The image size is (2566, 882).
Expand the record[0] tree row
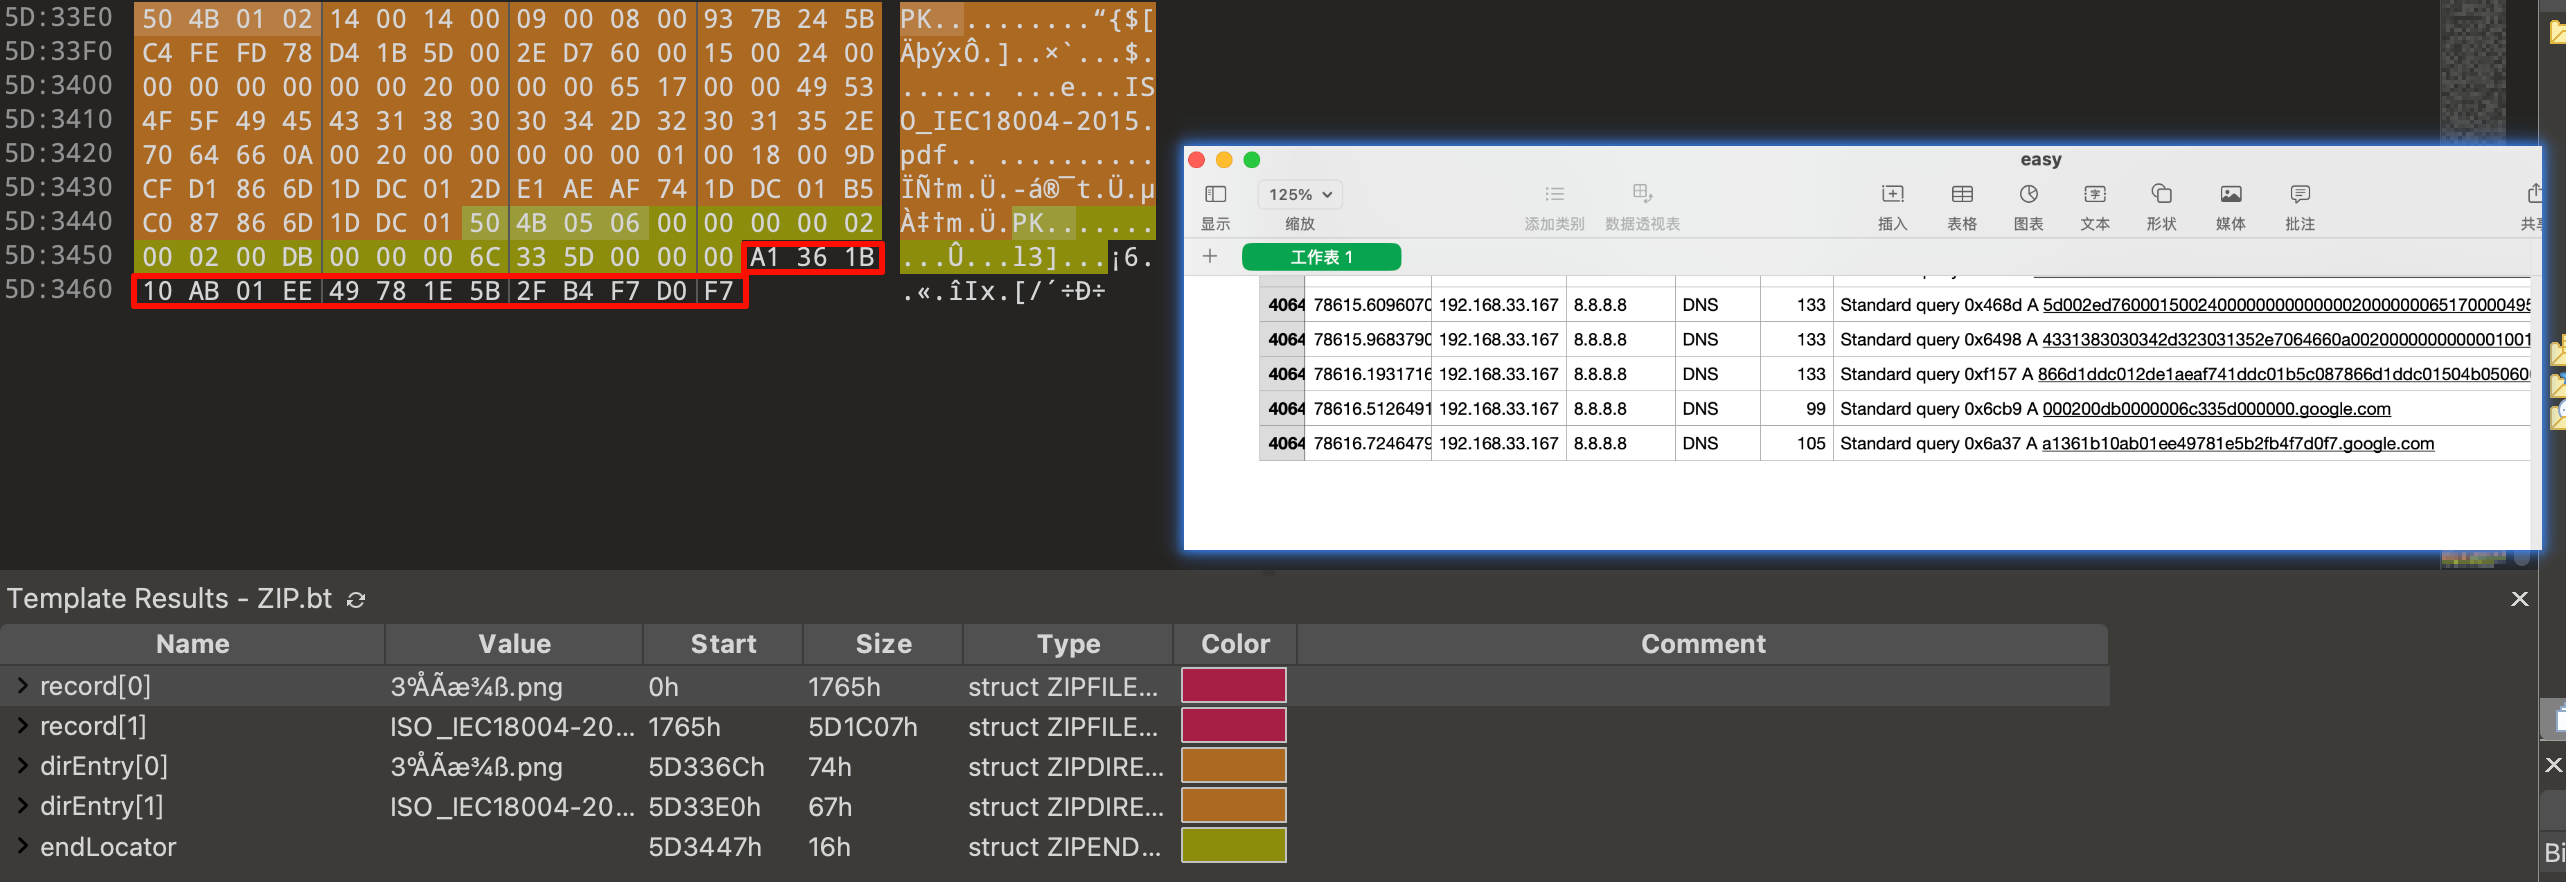pyautogui.click(x=22, y=686)
